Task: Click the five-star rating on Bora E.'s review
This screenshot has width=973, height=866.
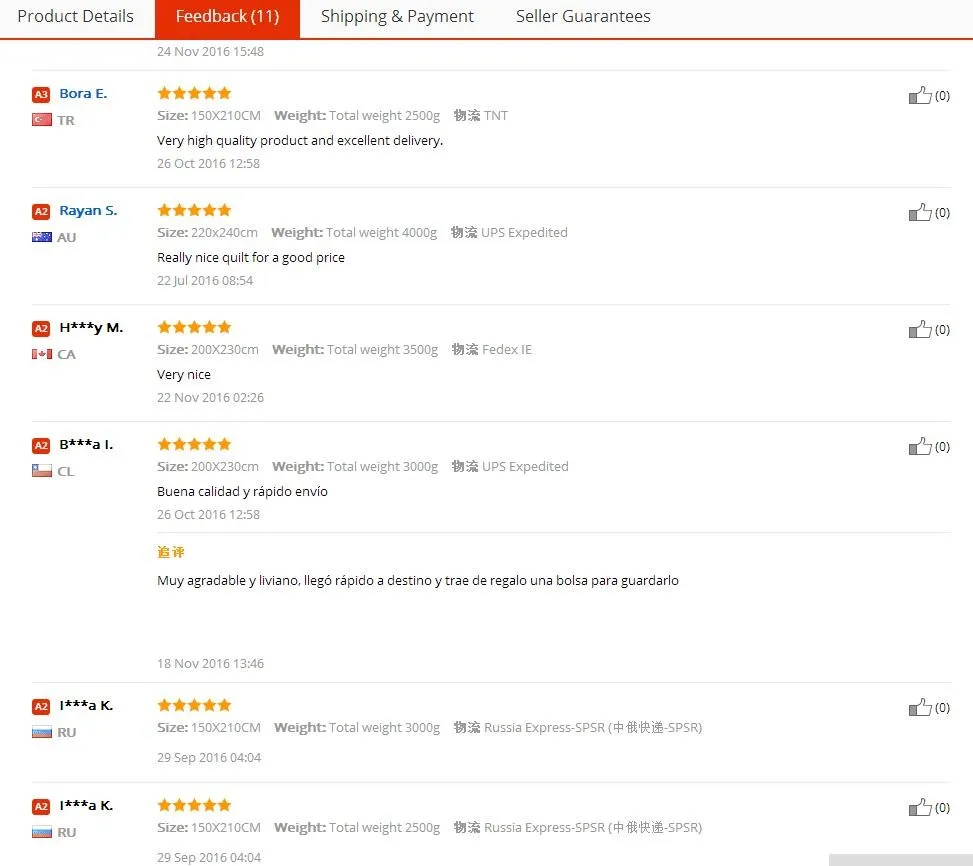Action: pos(194,93)
